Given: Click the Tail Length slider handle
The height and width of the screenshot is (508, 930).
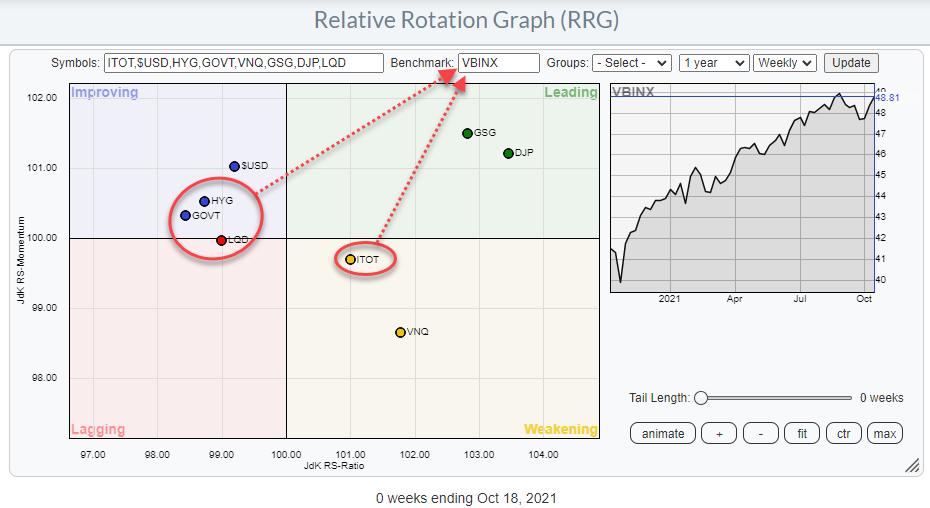Looking at the screenshot, I should [x=701, y=398].
